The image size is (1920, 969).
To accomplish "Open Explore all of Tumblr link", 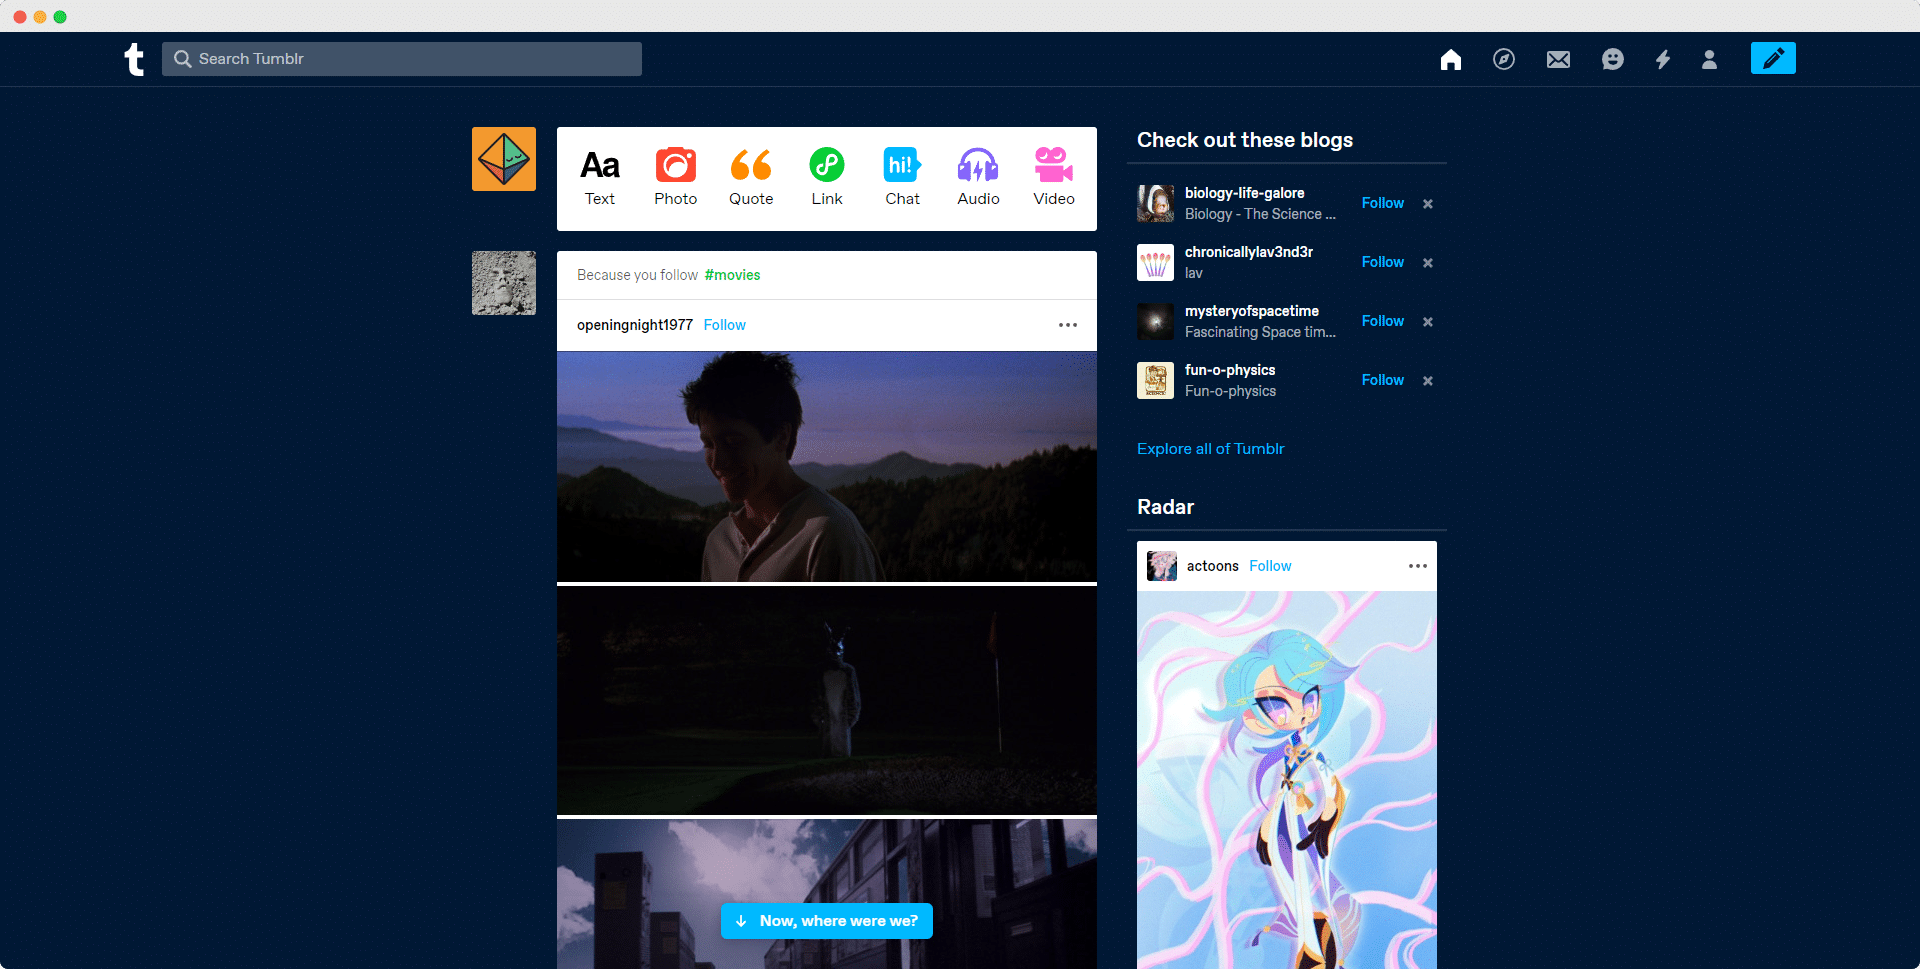I will tap(1210, 449).
